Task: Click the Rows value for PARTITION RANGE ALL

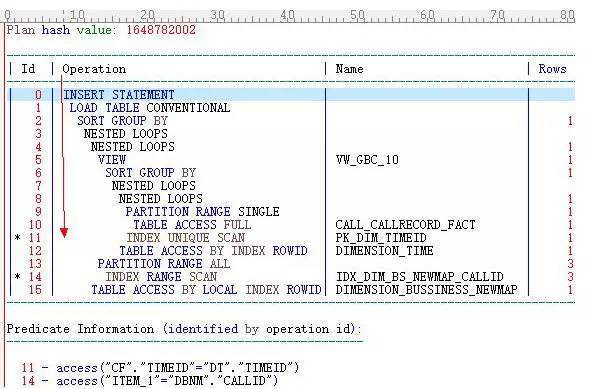Action: tap(571, 264)
